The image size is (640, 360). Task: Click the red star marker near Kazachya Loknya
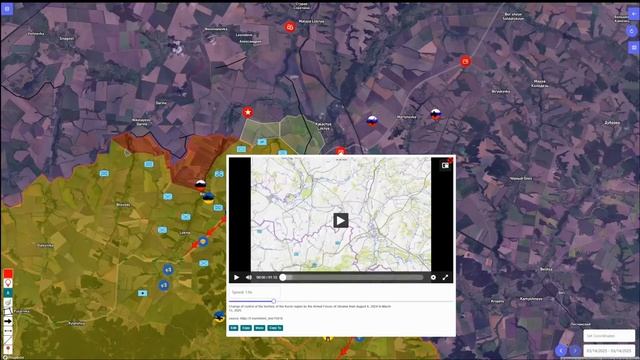click(x=248, y=112)
